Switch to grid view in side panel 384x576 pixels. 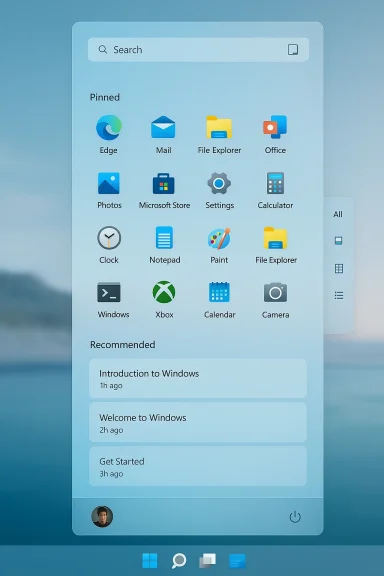point(339,268)
